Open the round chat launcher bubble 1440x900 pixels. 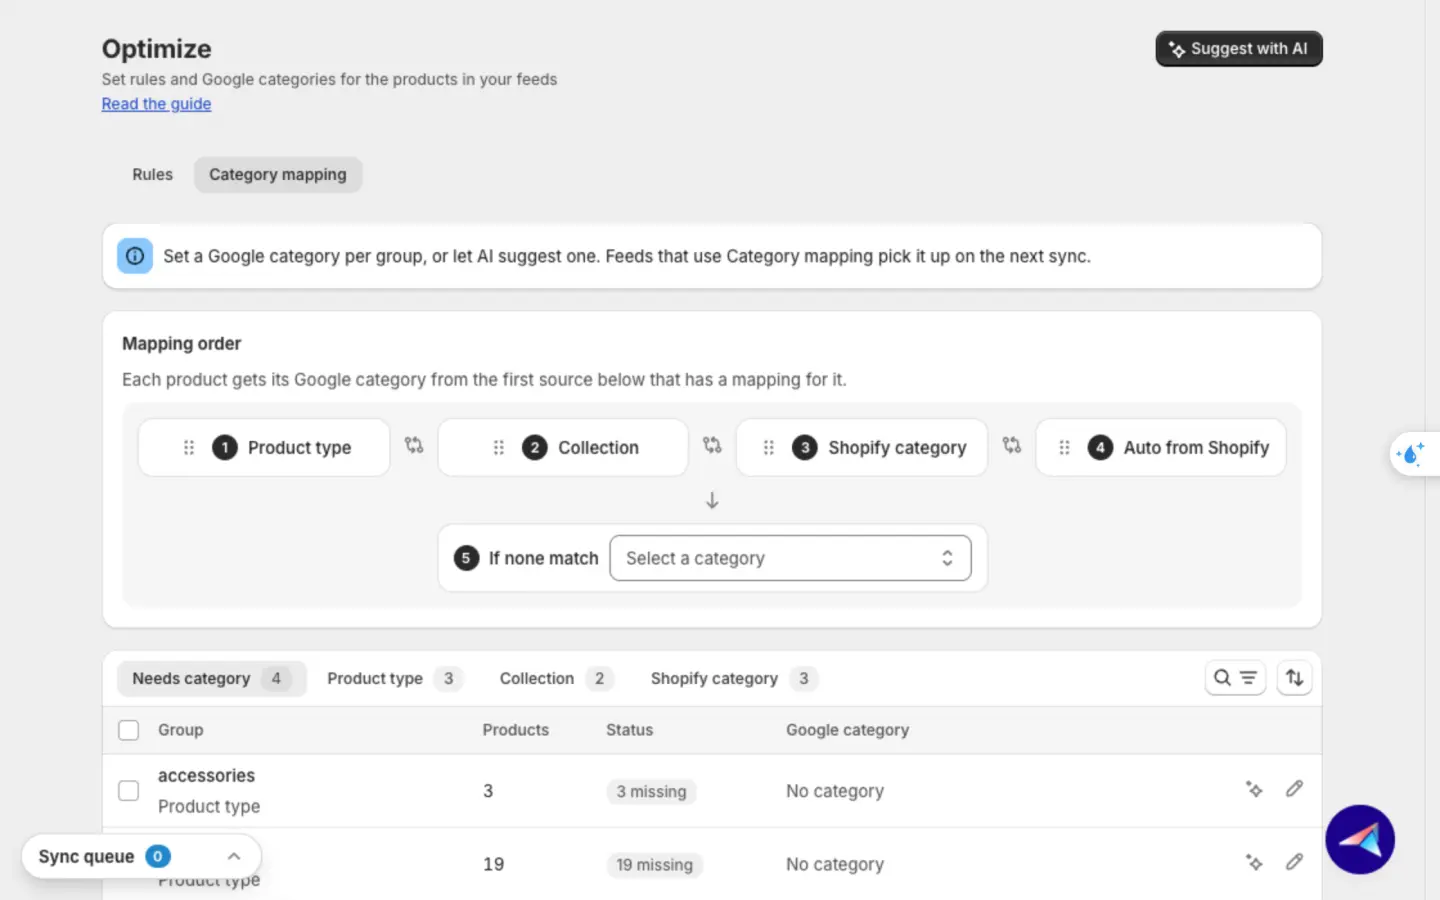click(x=1360, y=840)
